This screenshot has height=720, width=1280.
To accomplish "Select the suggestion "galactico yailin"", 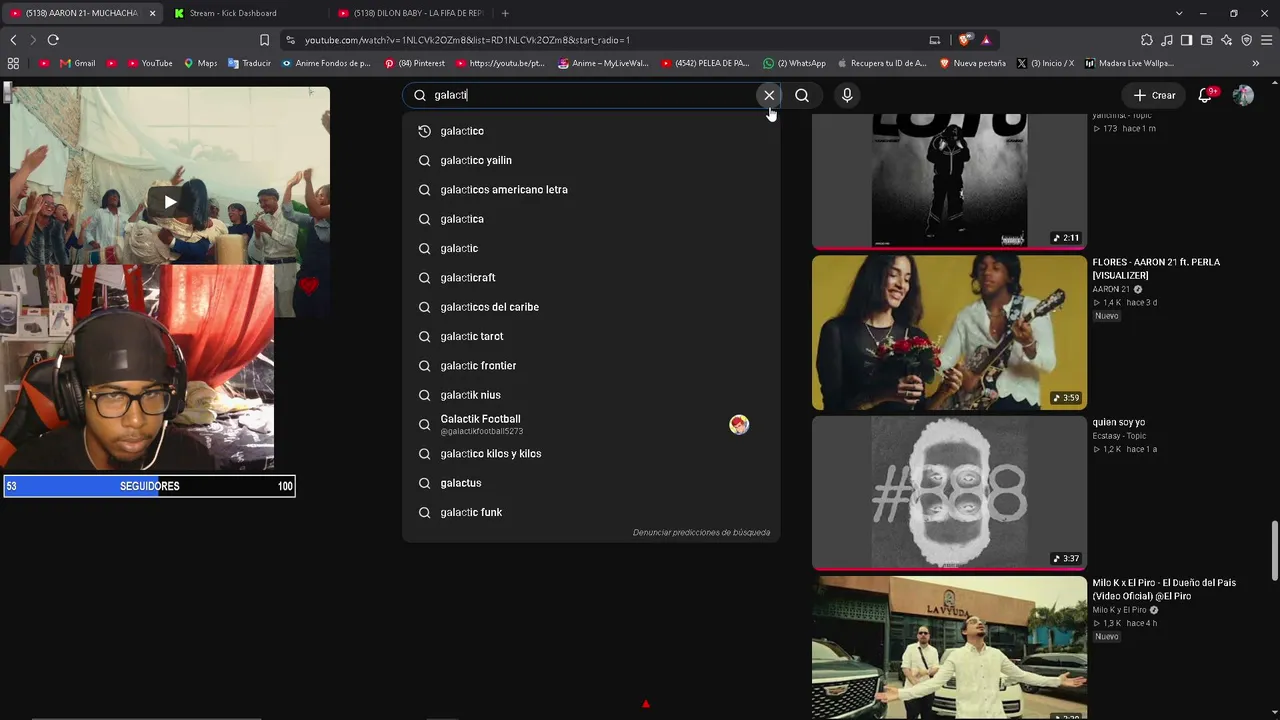I will pos(591,160).
